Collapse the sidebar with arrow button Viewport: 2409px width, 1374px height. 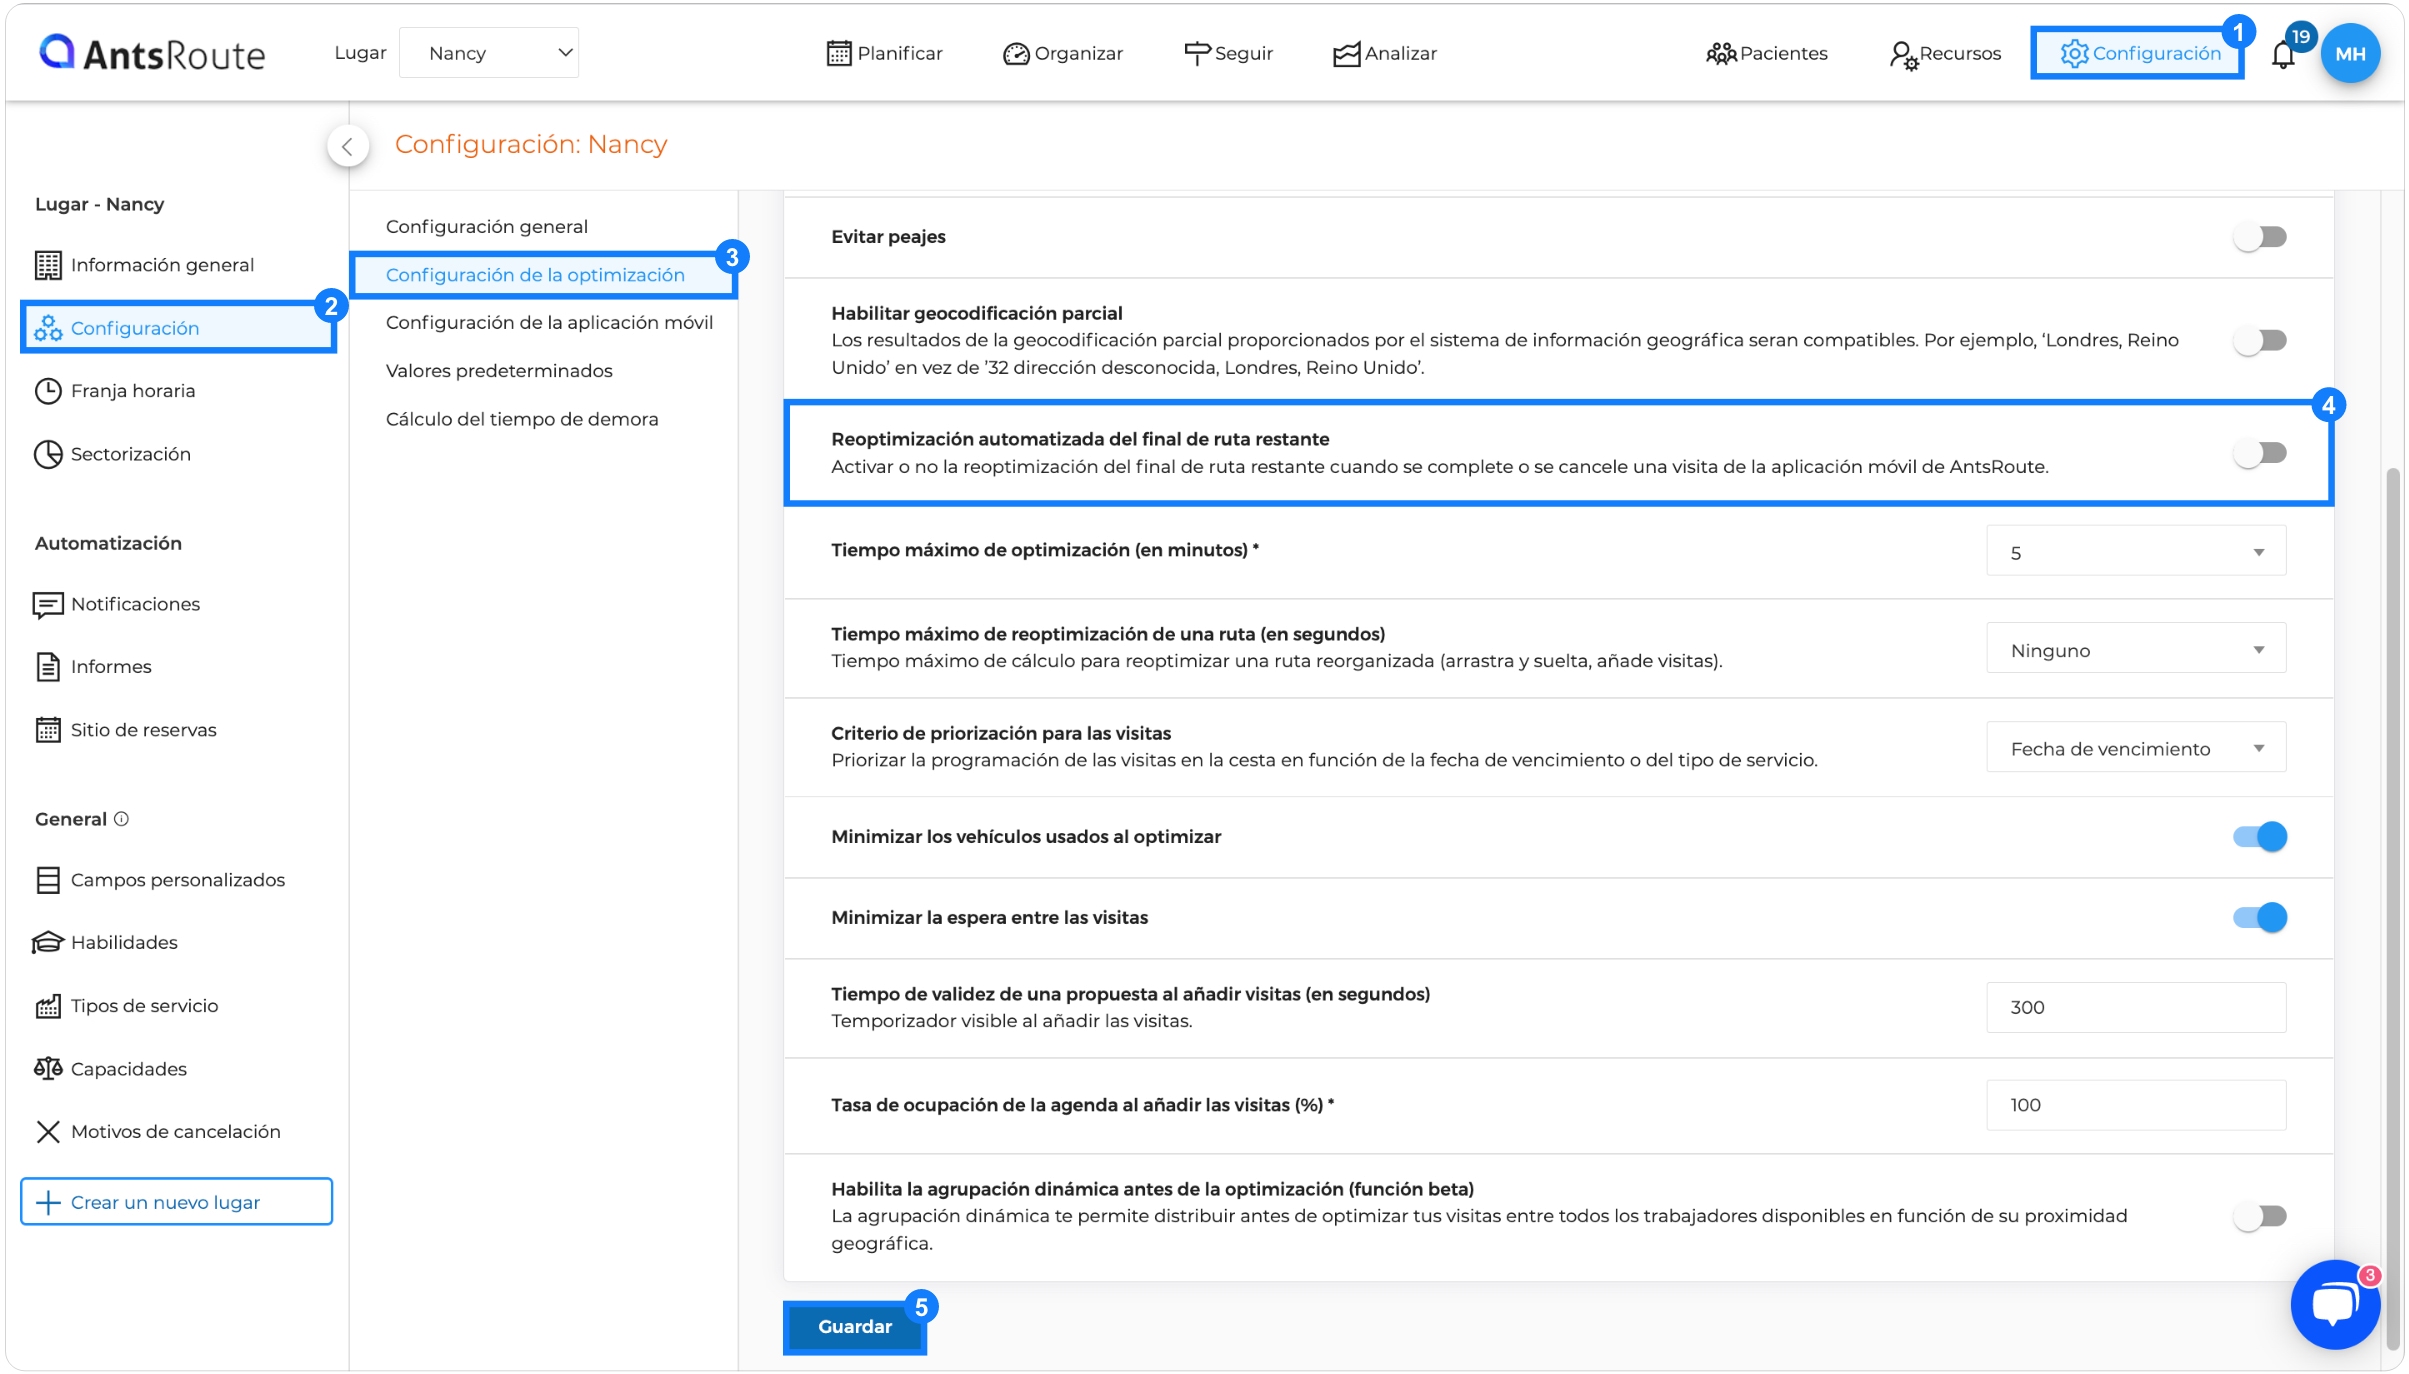(347, 146)
